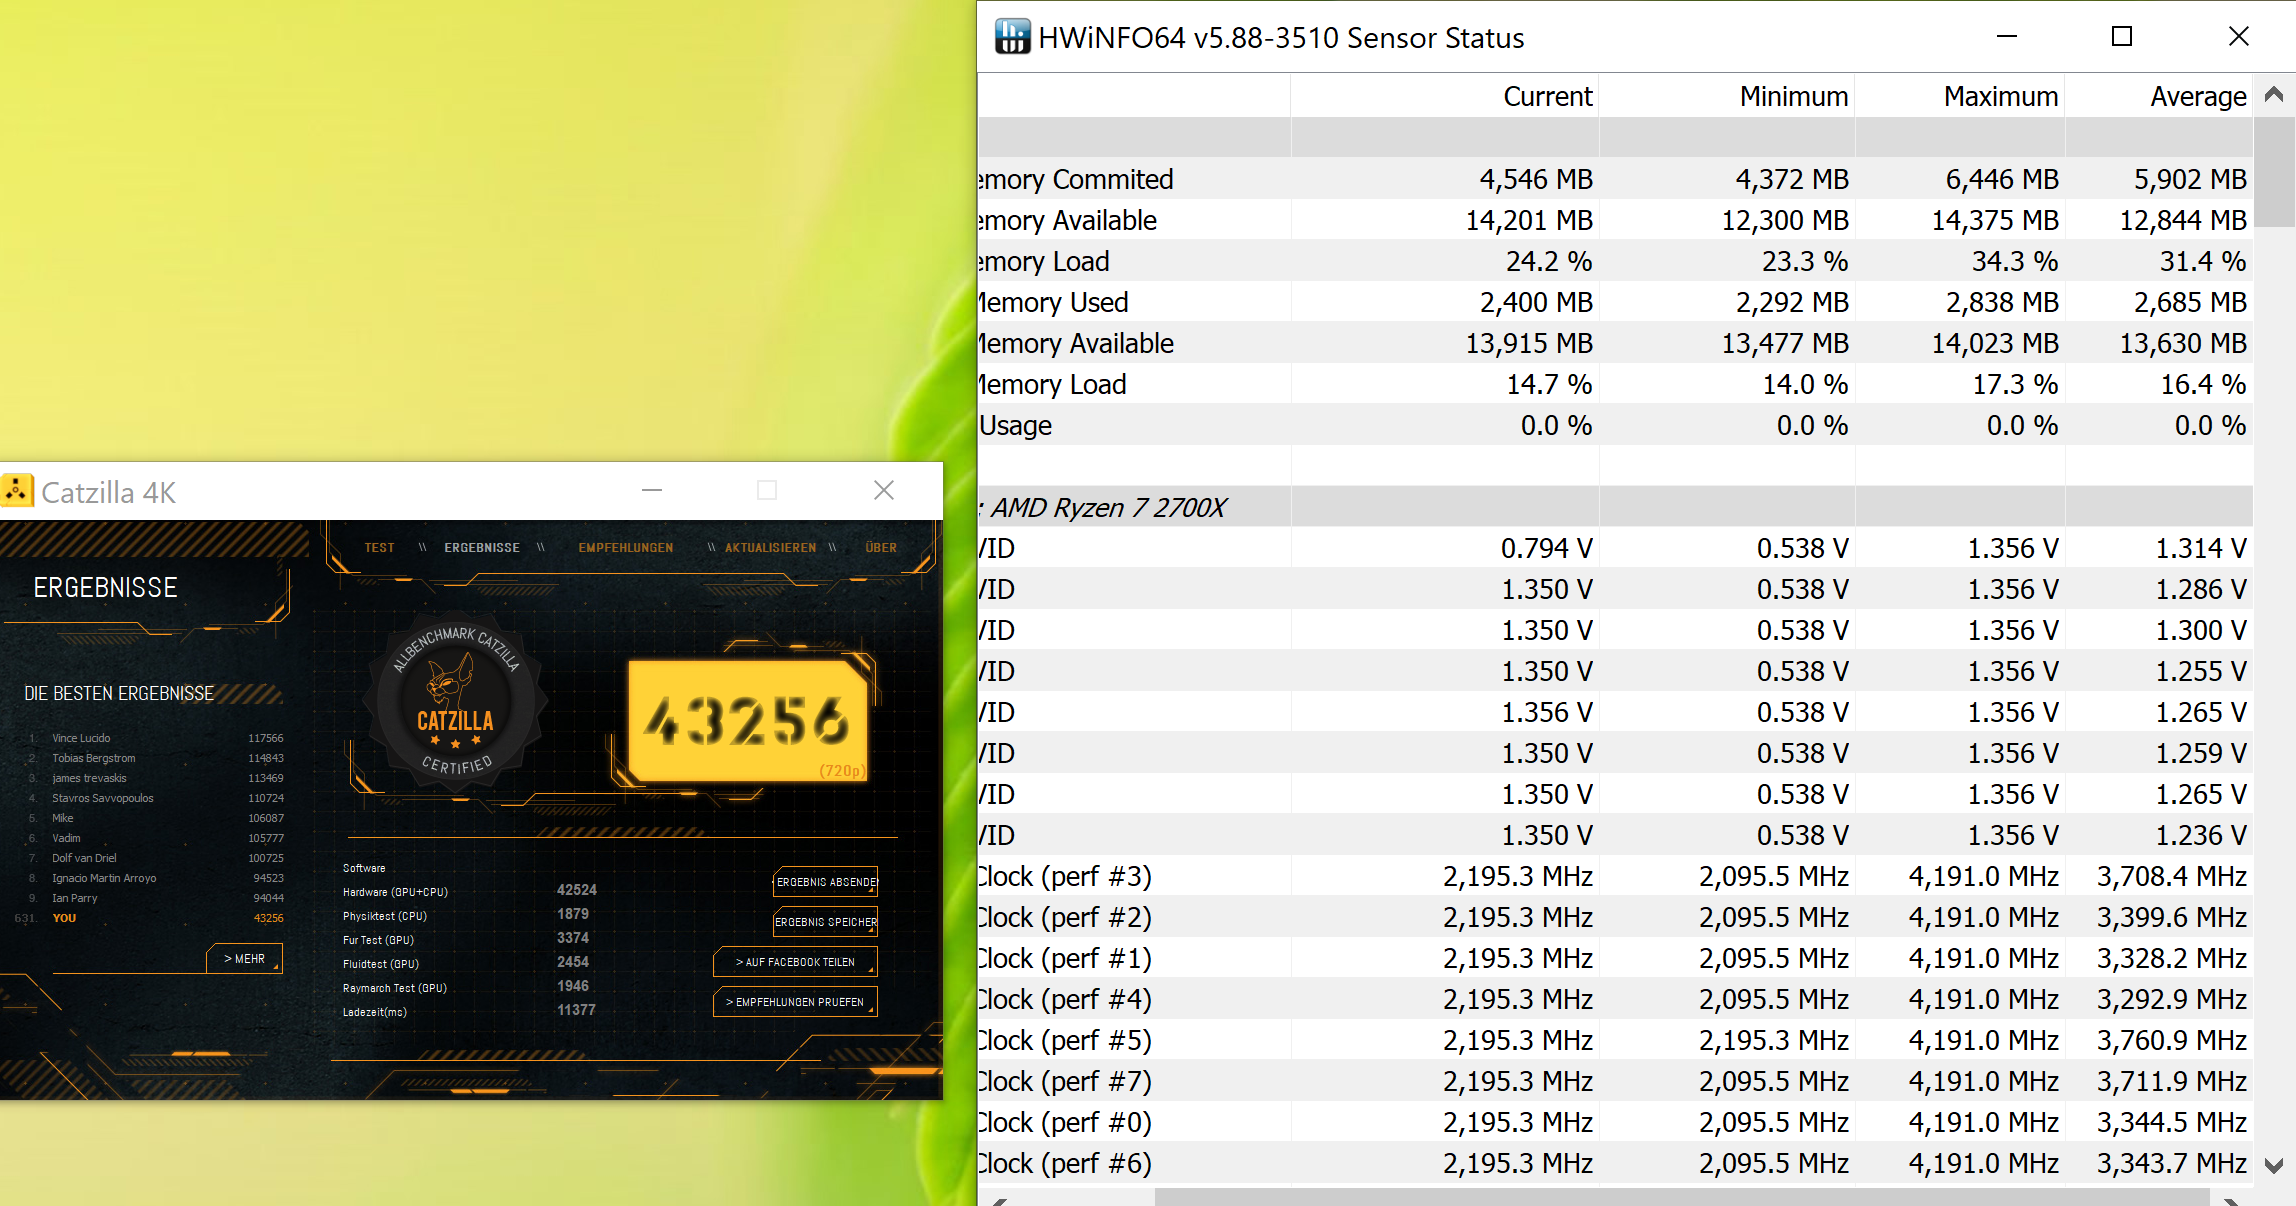Click the HWiNFO vertical scrollbar thumb
Screen dimensions: 2296x1206
point(2274,170)
